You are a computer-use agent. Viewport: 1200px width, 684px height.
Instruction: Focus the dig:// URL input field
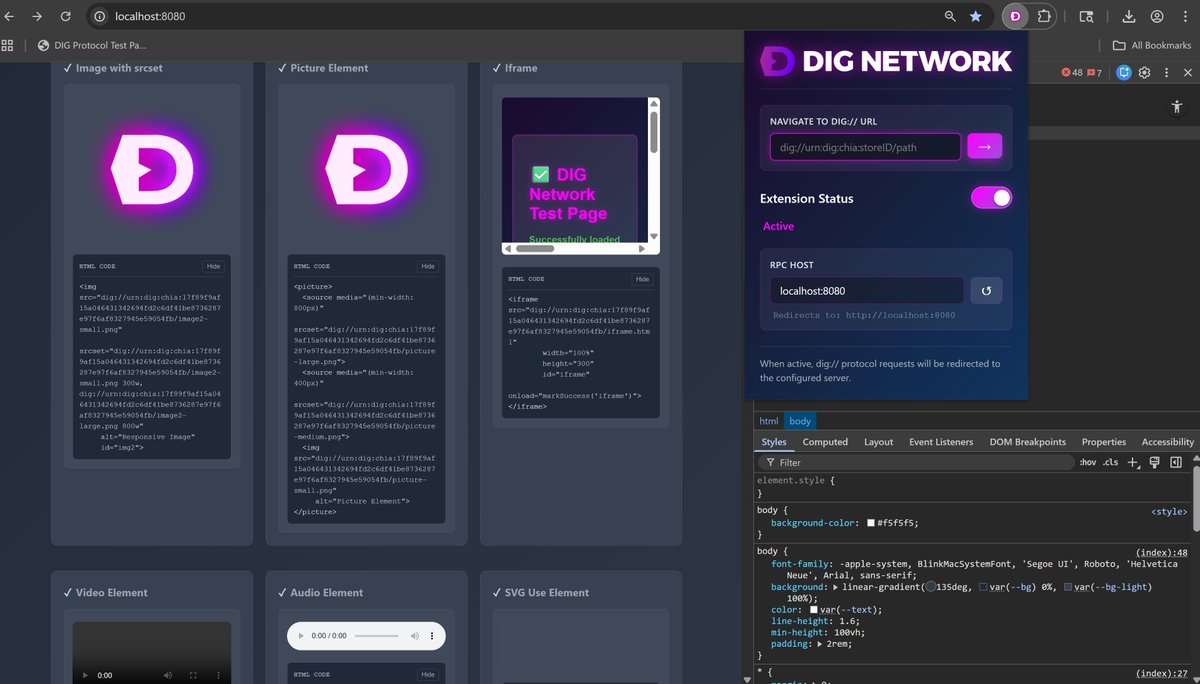click(865, 147)
